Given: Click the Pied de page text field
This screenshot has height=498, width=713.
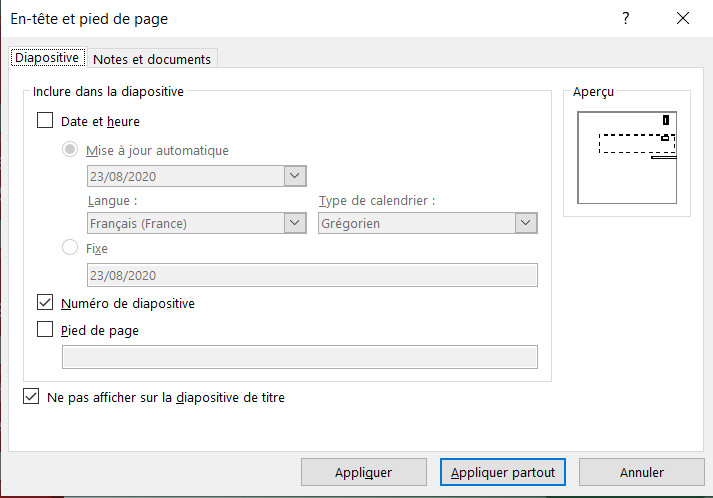Looking at the screenshot, I should pyautogui.click(x=300, y=357).
